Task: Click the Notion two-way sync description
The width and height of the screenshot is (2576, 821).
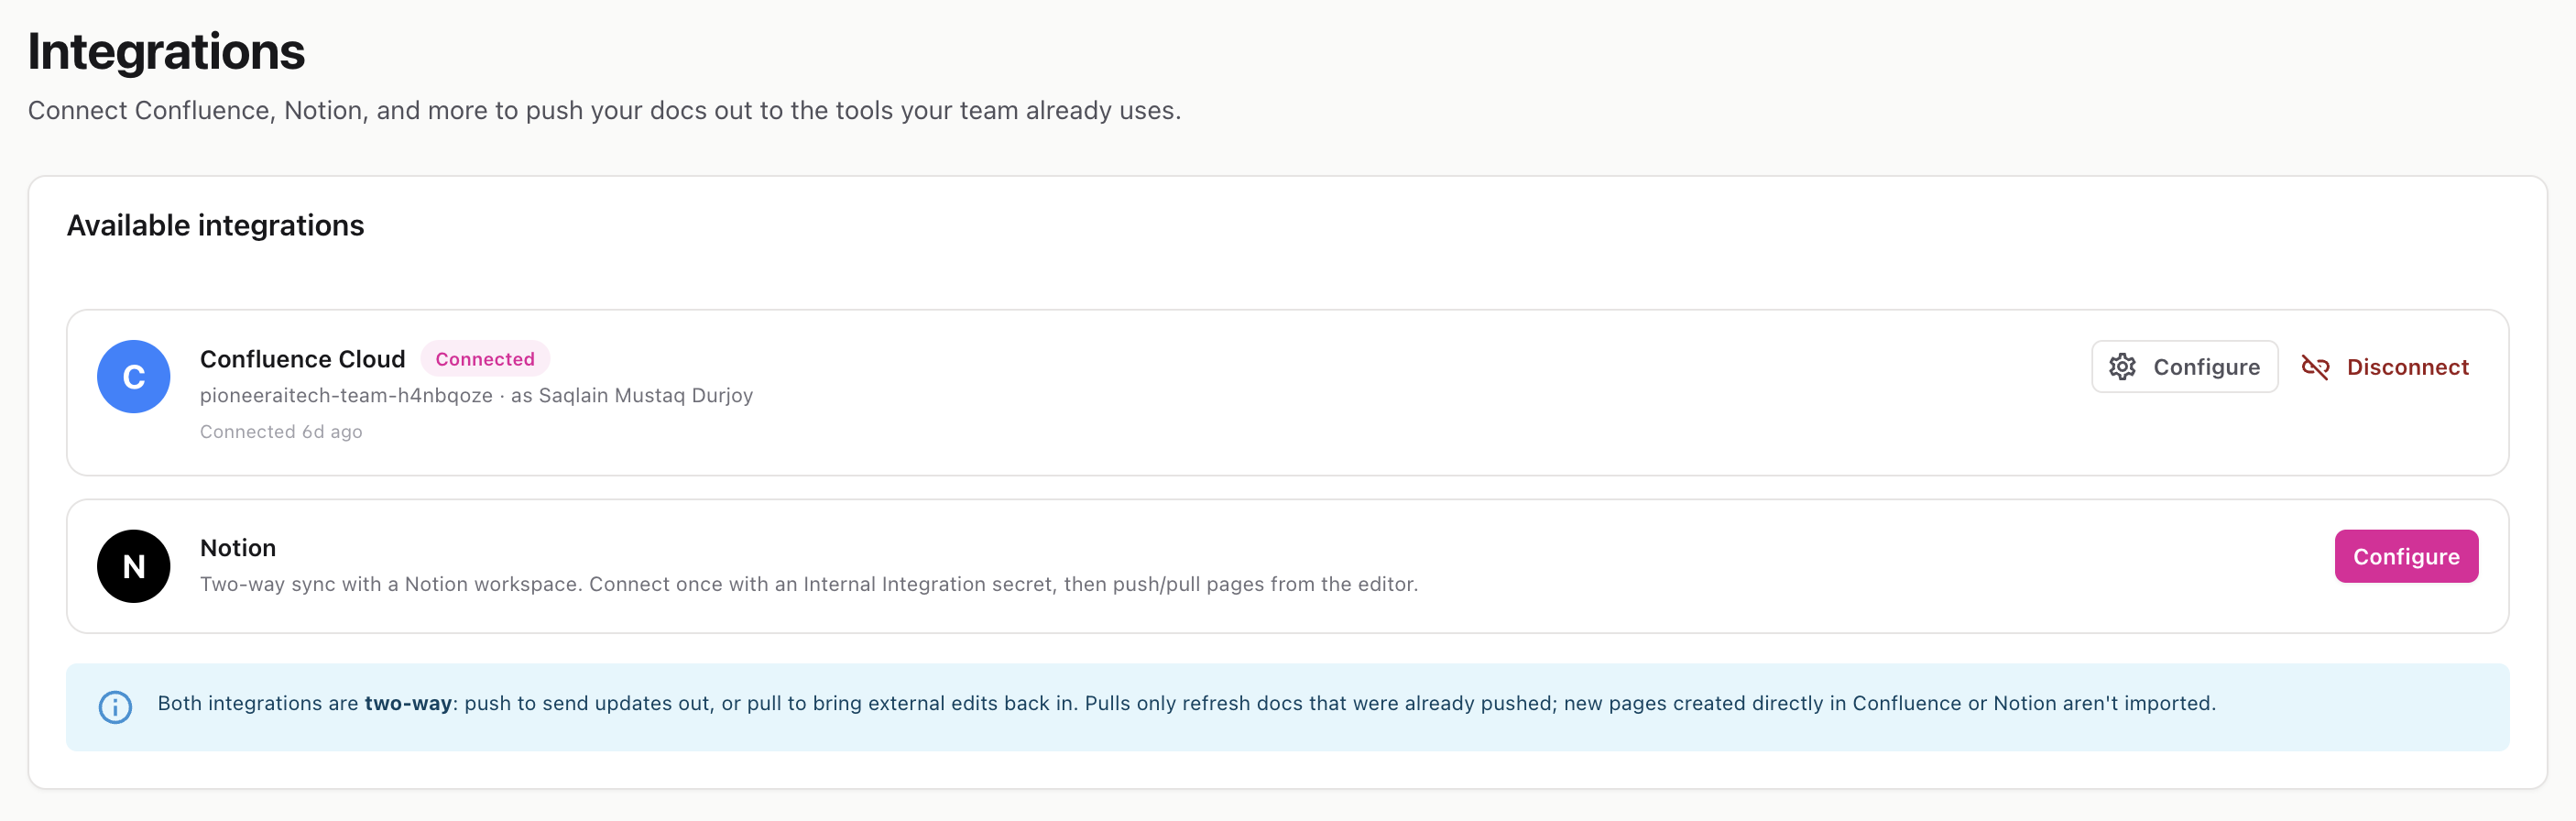Action: pyautogui.click(x=809, y=584)
